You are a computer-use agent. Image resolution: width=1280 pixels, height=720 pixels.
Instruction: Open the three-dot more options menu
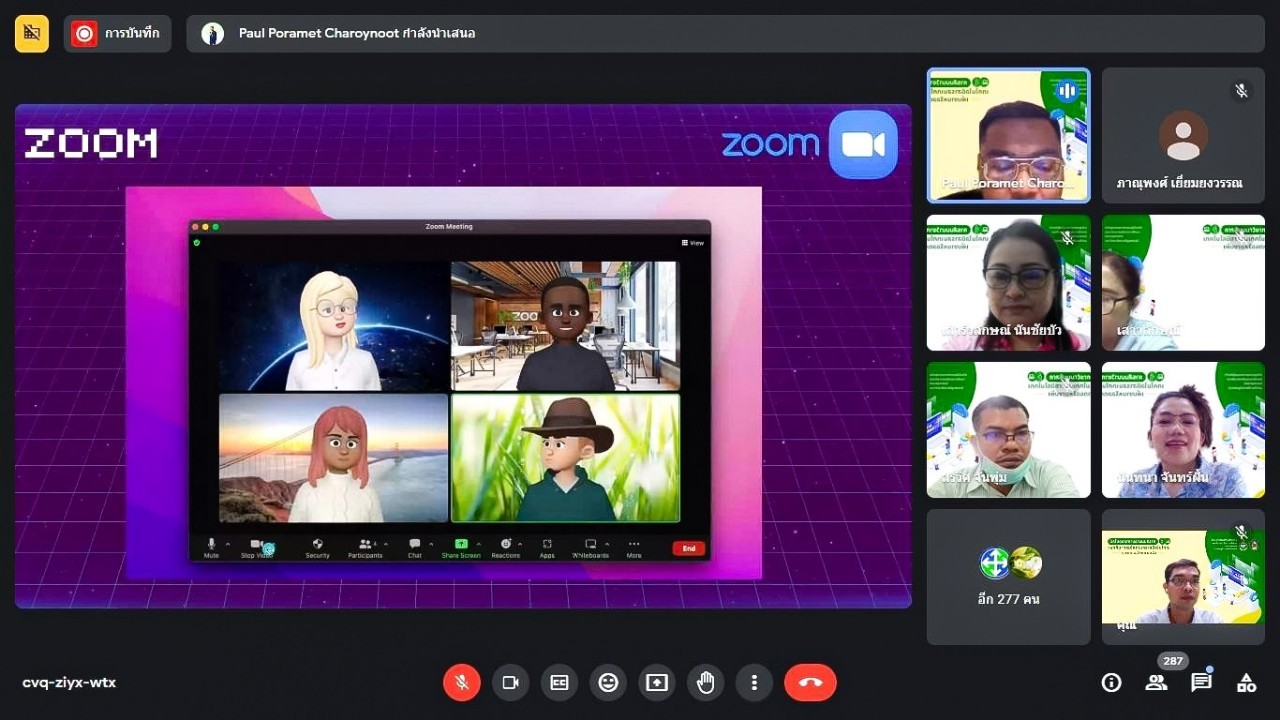point(754,683)
